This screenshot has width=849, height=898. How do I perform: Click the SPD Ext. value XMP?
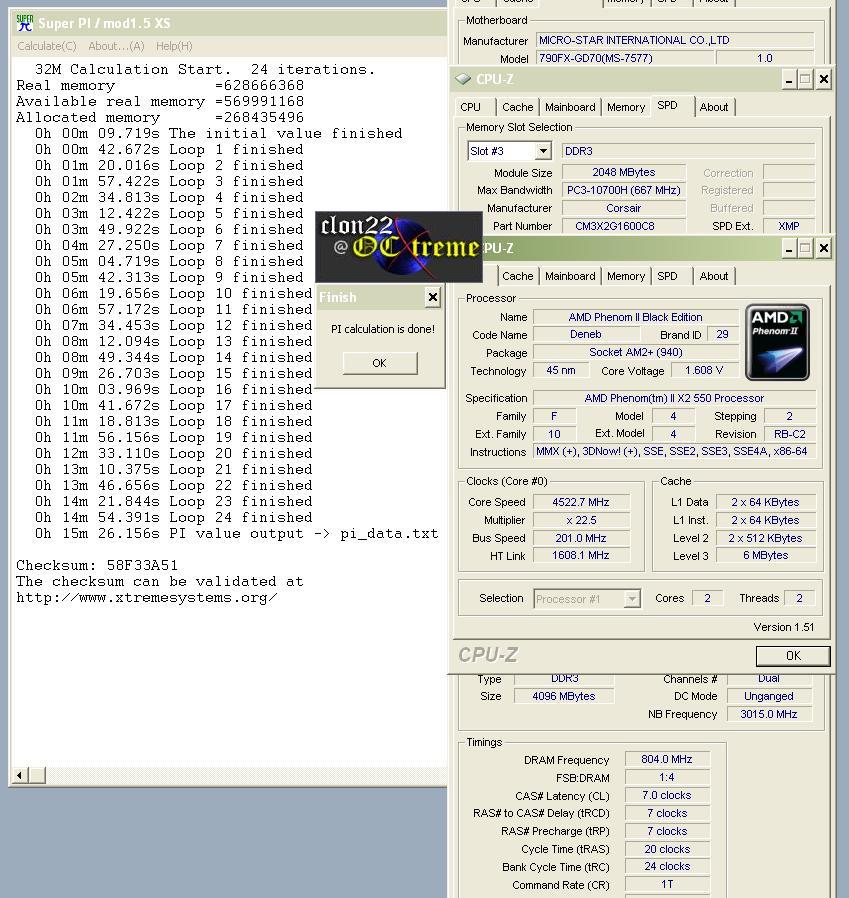(x=789, y=226)
